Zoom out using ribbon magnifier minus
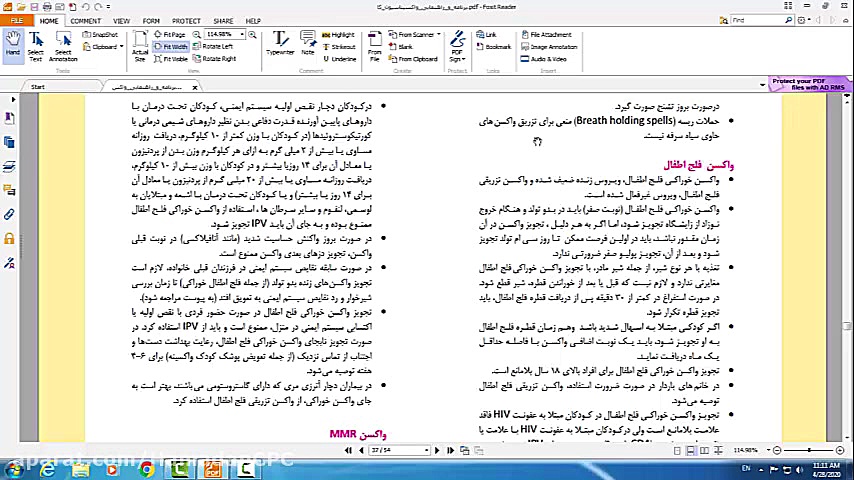The image size is (854, 480). (x=197, y=35)
